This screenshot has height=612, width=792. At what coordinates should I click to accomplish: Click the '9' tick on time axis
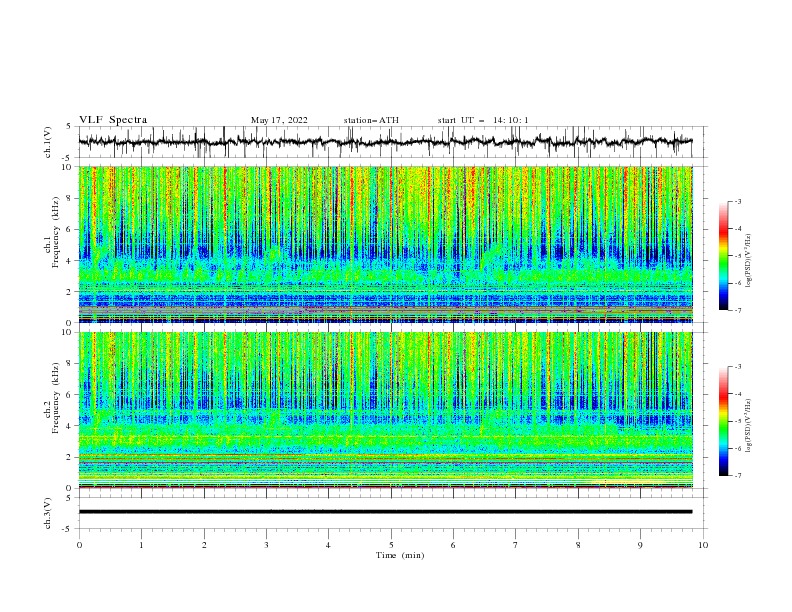point(640,545)
